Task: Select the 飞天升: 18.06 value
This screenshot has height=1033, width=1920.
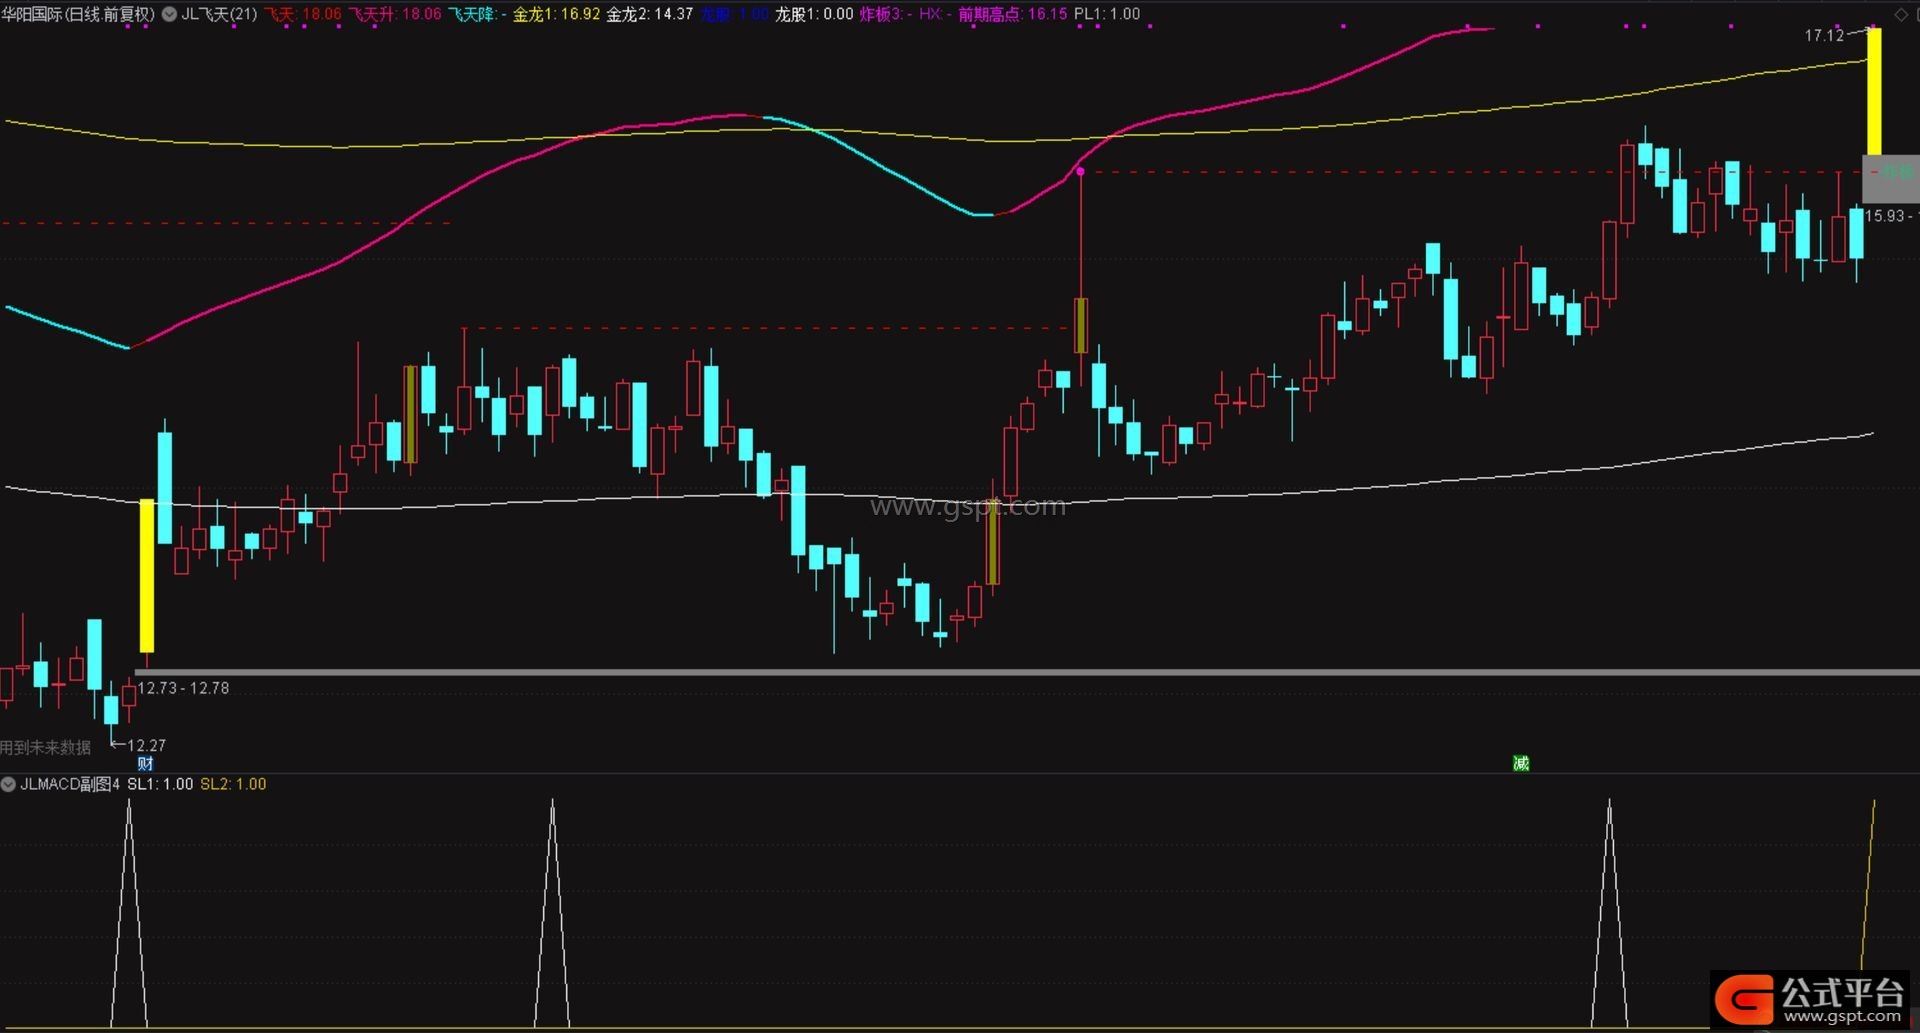Action: click(395, 14)
